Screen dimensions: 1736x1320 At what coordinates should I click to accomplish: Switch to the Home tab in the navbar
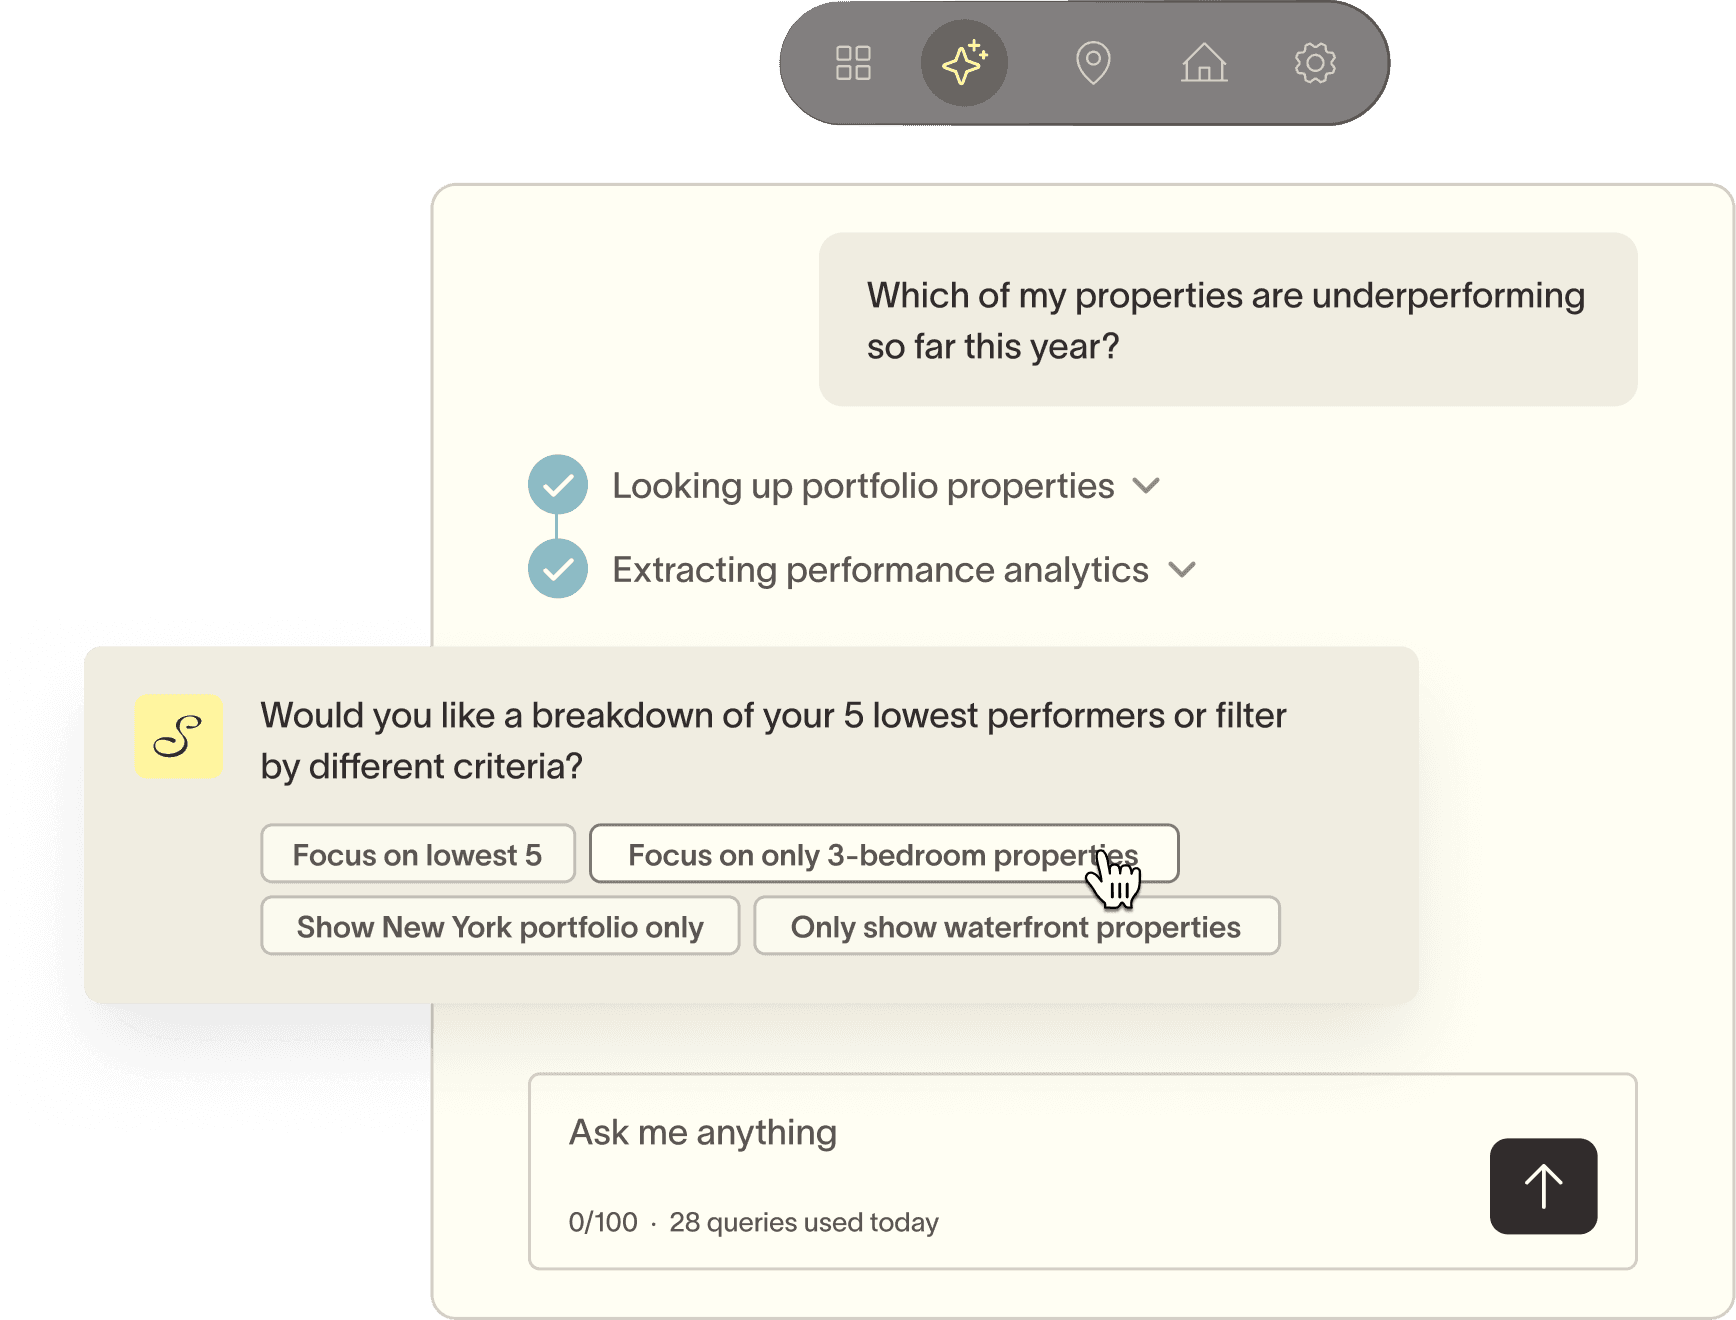(x=1204, y=62)
